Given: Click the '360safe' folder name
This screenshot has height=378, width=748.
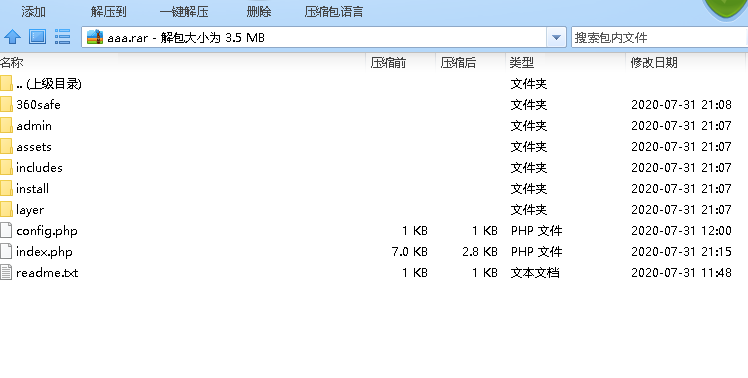Looking at the screenshot, I should (x=38, y=105).
